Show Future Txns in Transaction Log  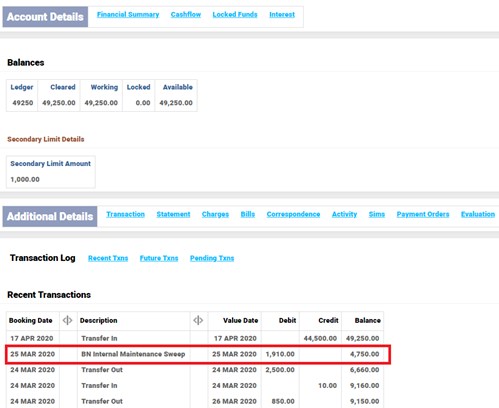point(159,258)
